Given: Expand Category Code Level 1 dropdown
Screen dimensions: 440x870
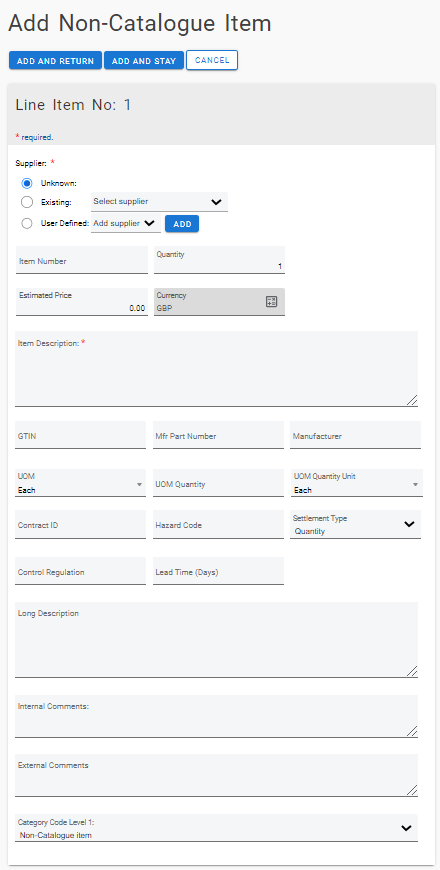Looking at the screenshot, I should [216, 828].
